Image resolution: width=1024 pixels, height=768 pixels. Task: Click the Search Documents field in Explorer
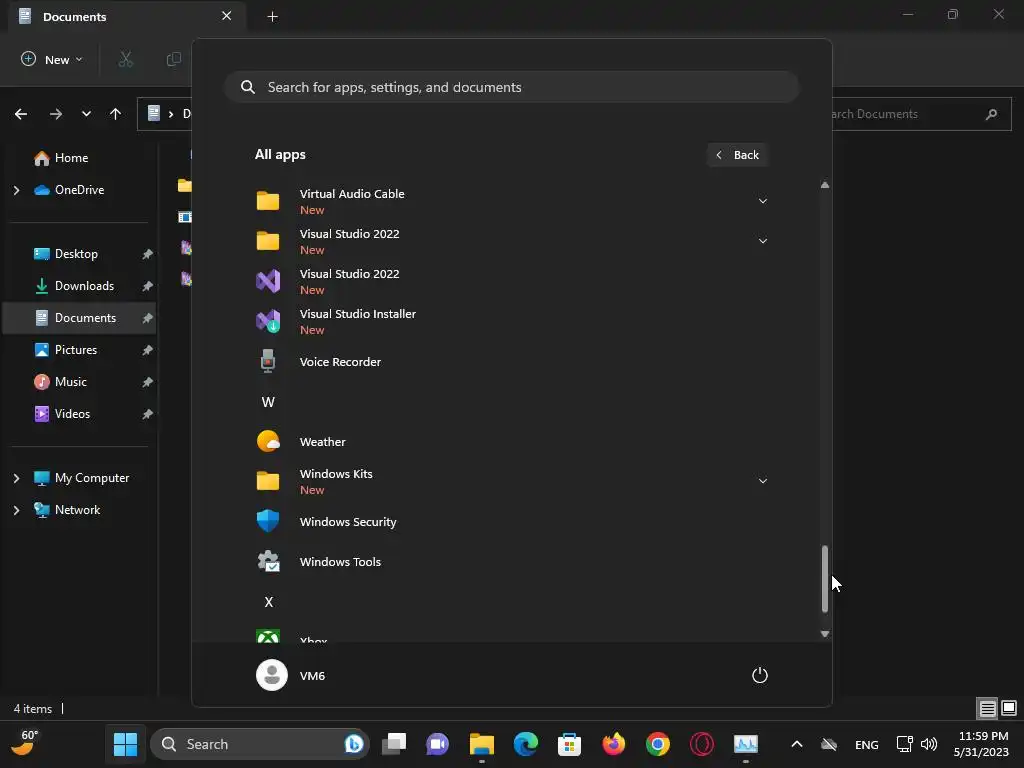click(x=921, y=114)
